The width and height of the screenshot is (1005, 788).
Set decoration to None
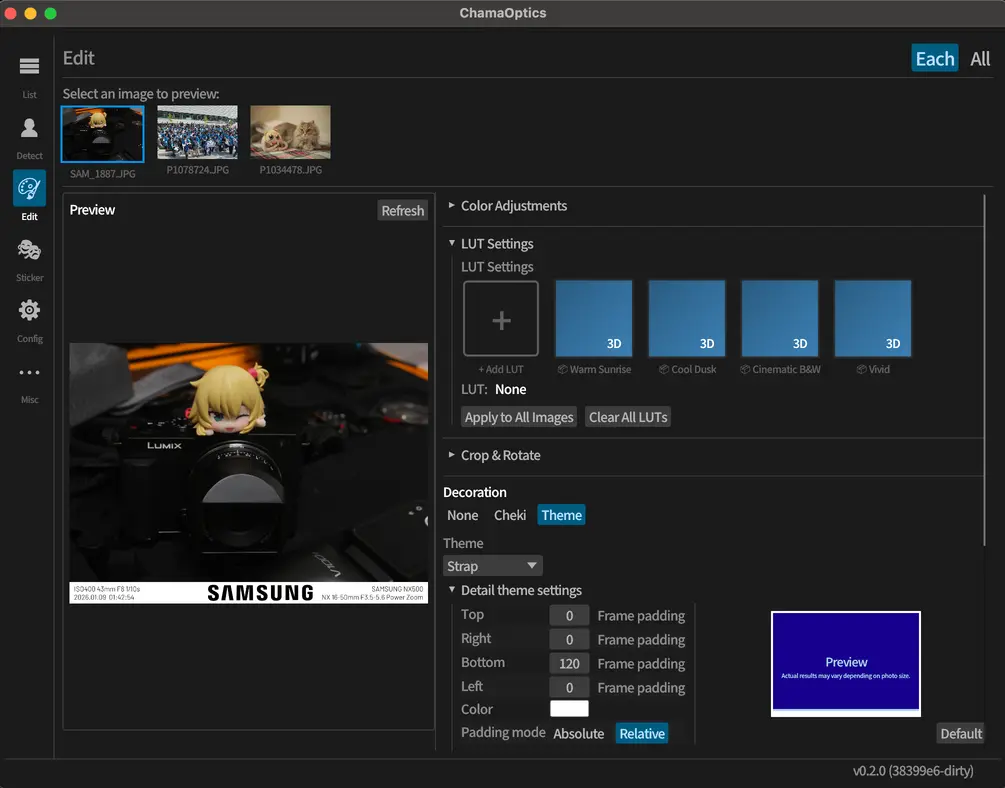click(x=462, y=515)
